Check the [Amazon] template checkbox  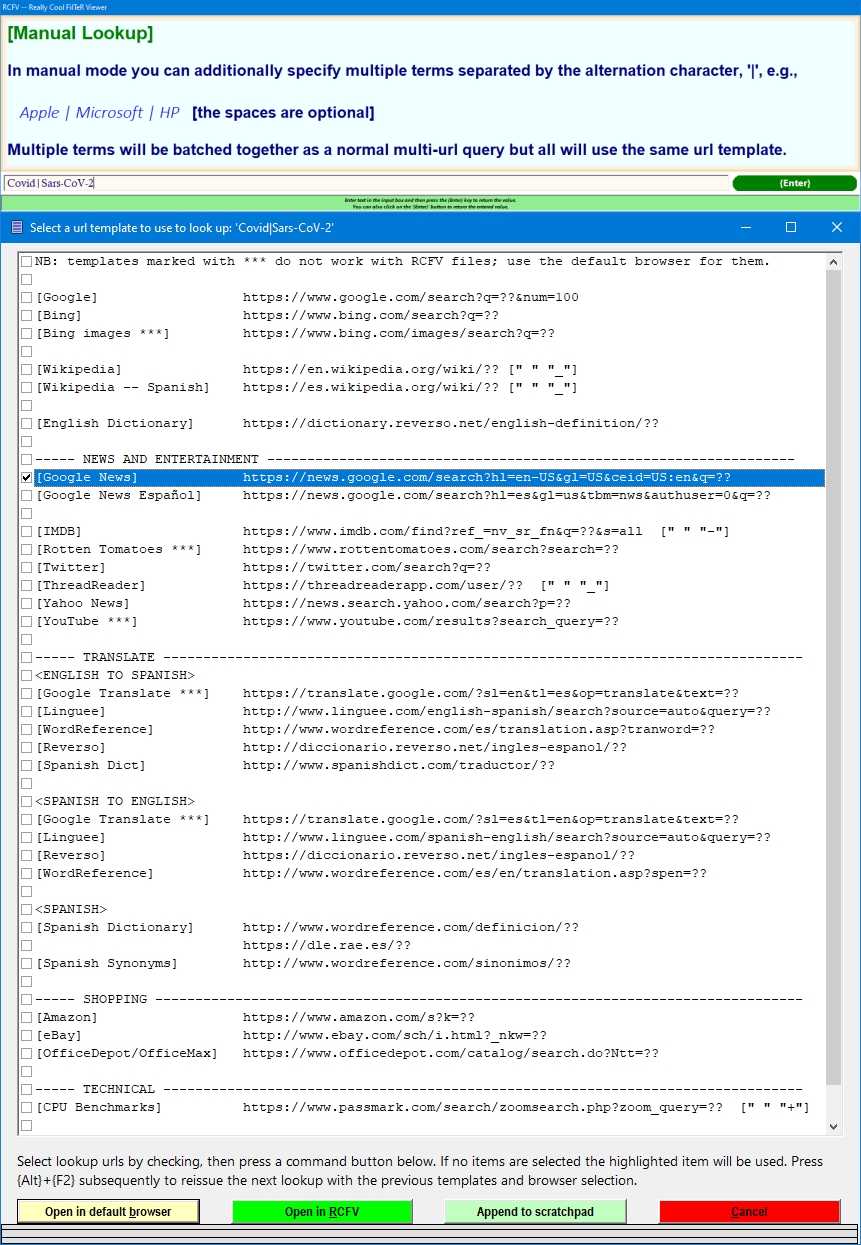point(26,1017)
